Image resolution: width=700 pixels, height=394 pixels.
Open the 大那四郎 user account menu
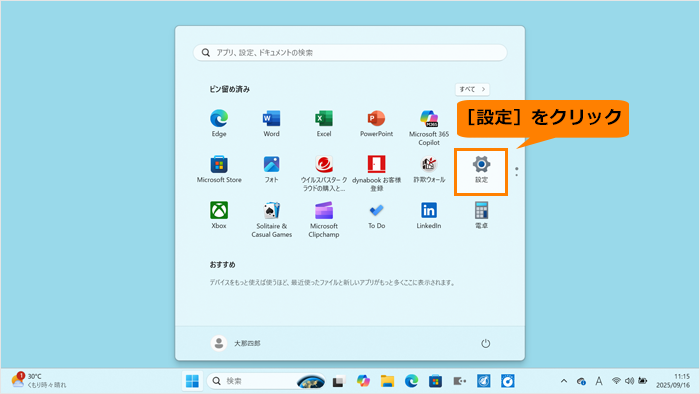(235, 343)
